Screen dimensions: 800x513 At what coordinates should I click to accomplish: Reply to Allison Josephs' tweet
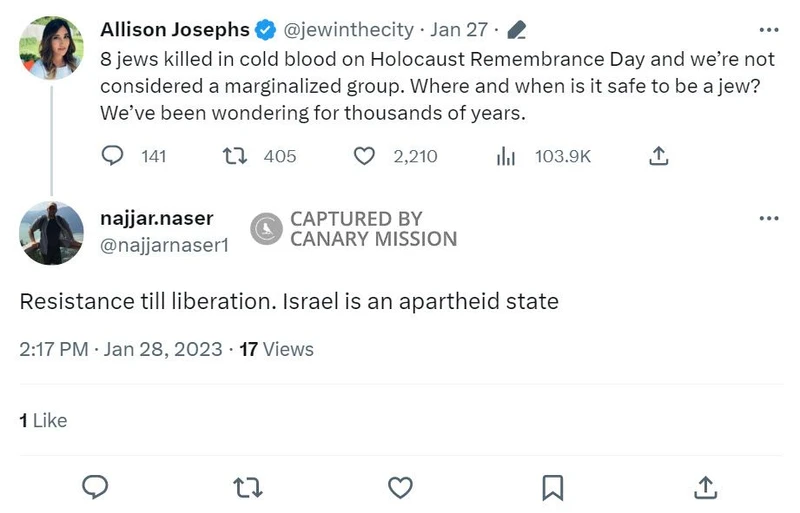tap(114, 156)
